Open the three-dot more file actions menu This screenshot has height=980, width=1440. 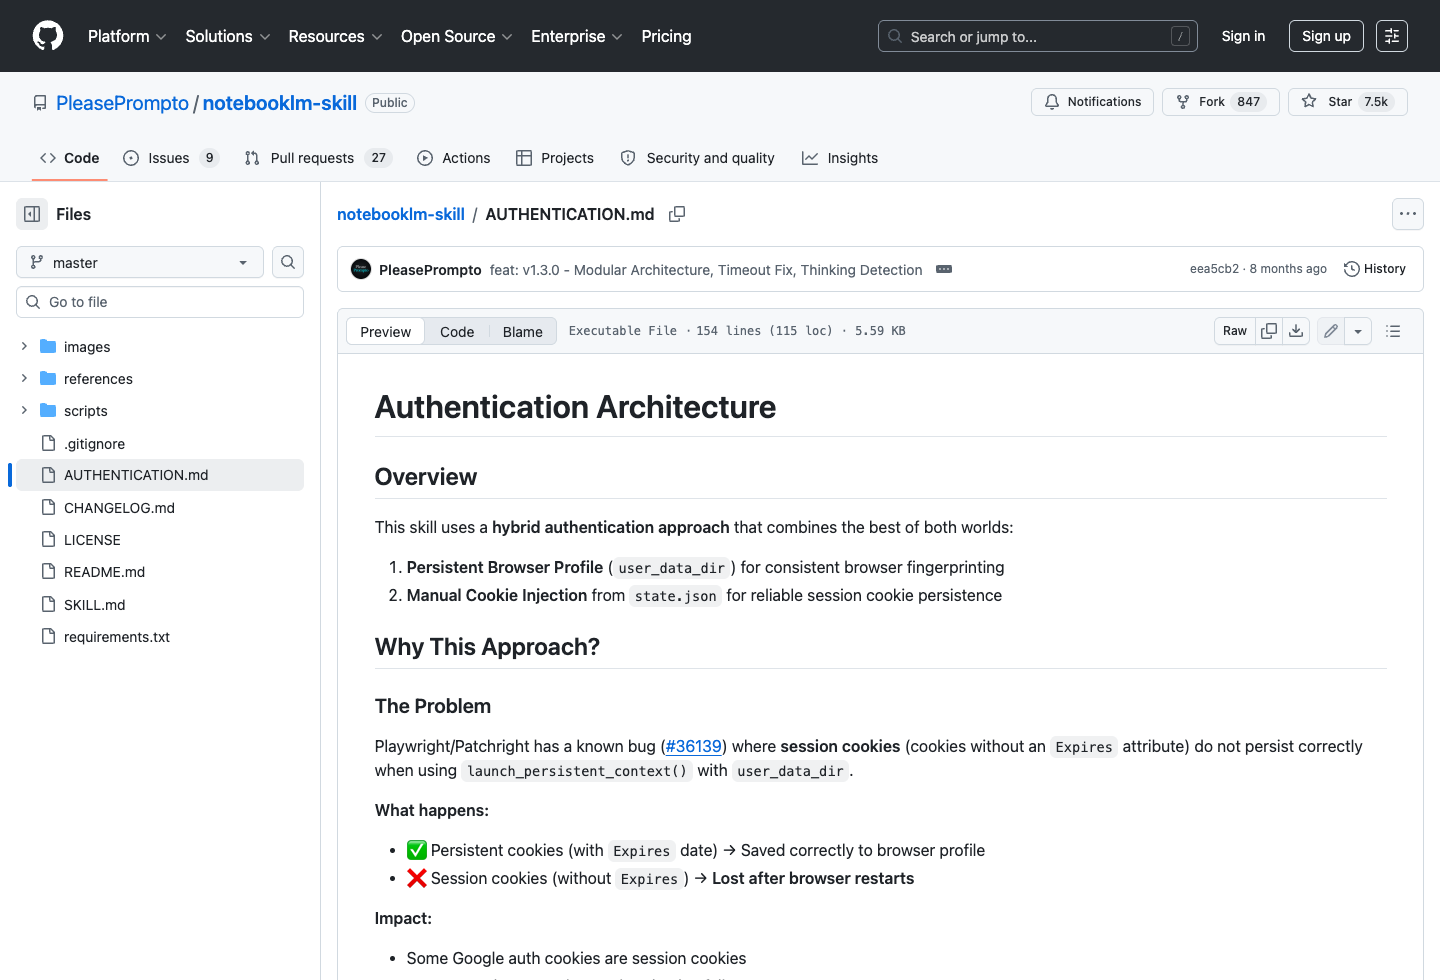1408,214
